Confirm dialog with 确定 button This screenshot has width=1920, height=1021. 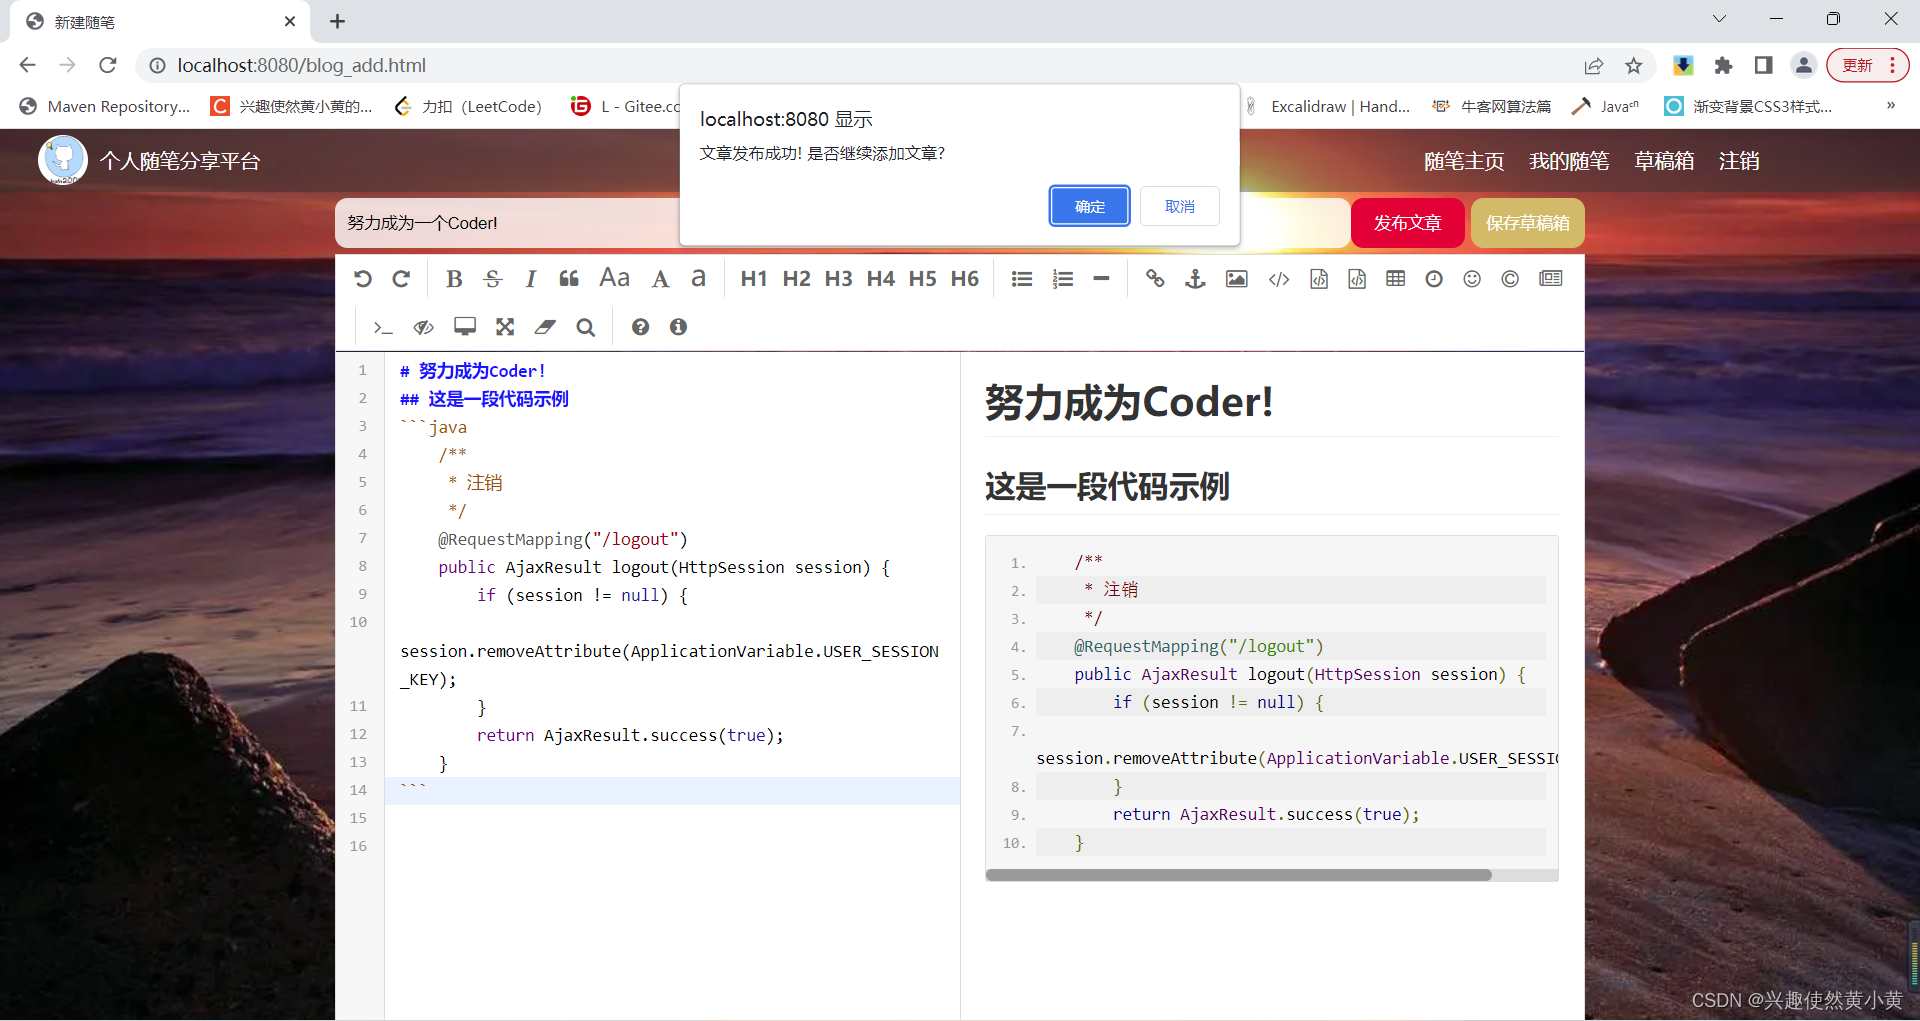pyautogui.click(x=1090, y=206)
